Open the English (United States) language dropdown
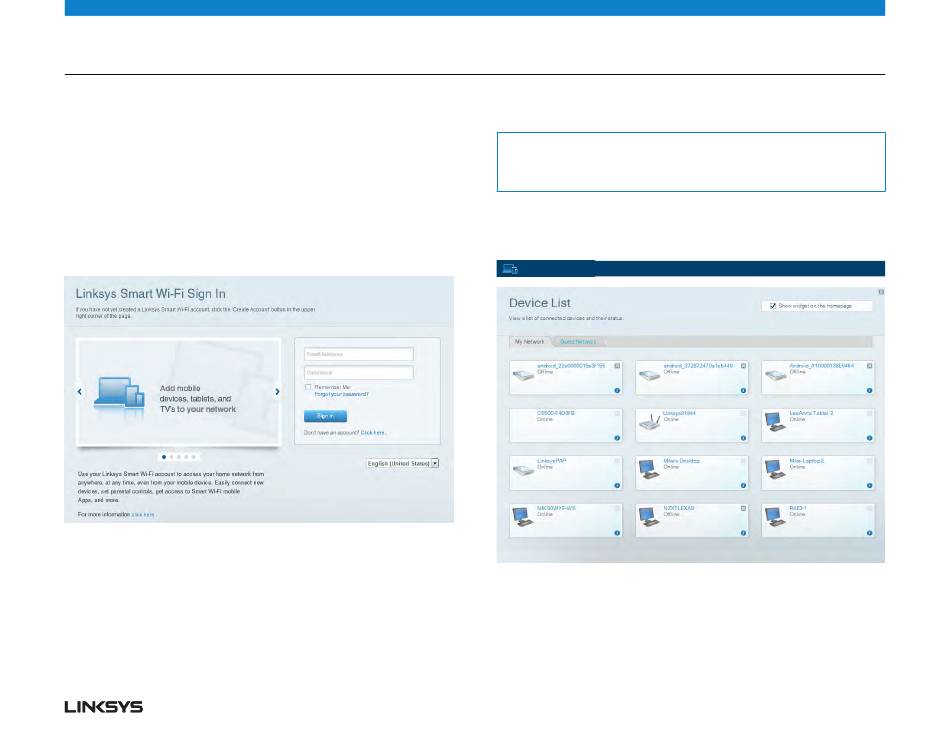This screenshot has width=950, height=734. coord(402,463)
